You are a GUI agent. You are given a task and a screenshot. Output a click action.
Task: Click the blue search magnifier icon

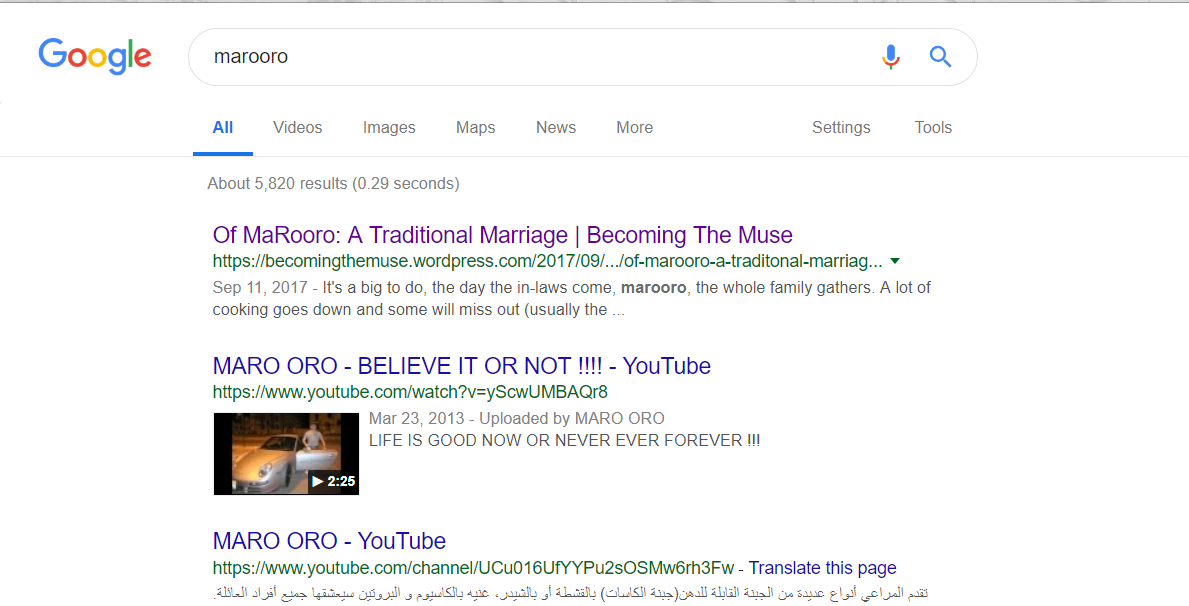pos(940,56)
